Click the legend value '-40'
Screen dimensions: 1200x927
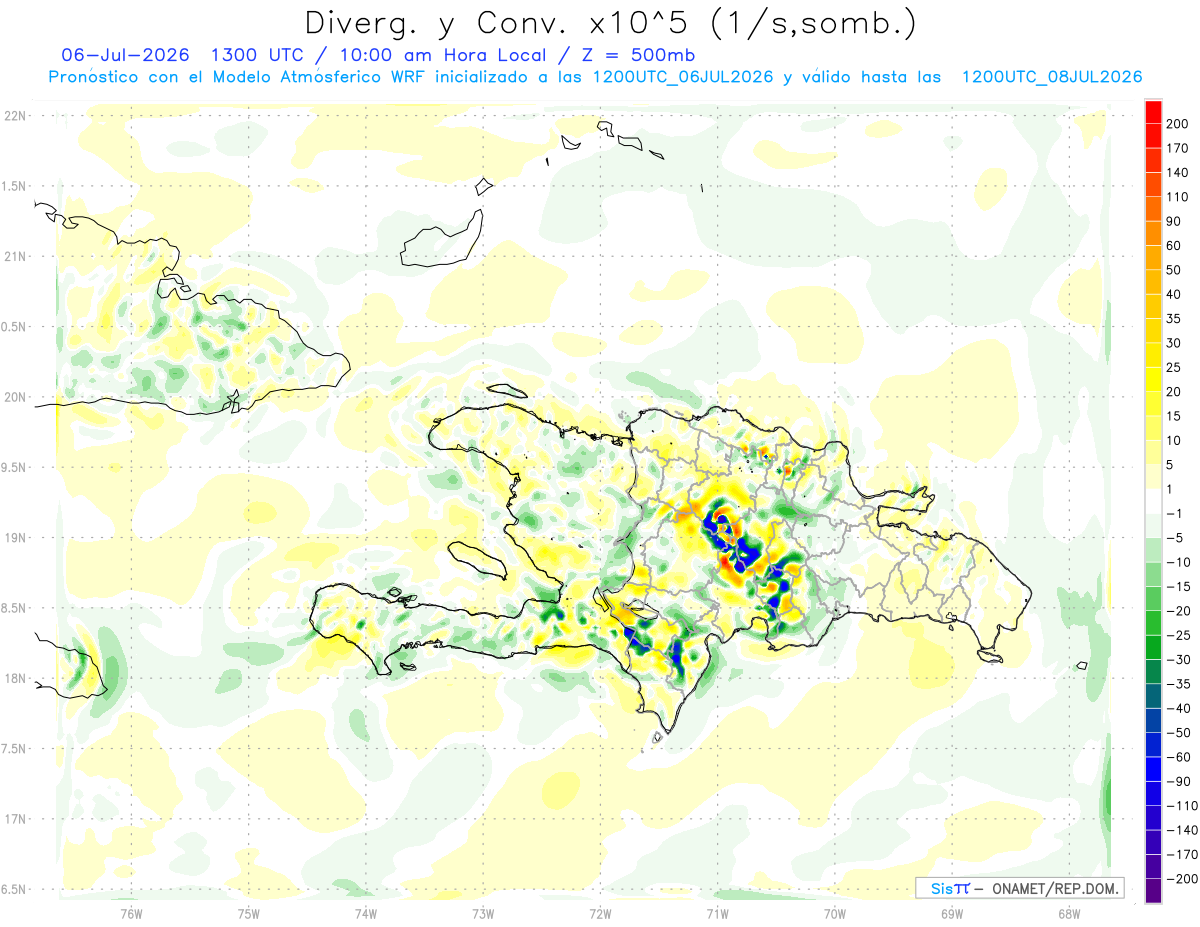(1178, 708)
